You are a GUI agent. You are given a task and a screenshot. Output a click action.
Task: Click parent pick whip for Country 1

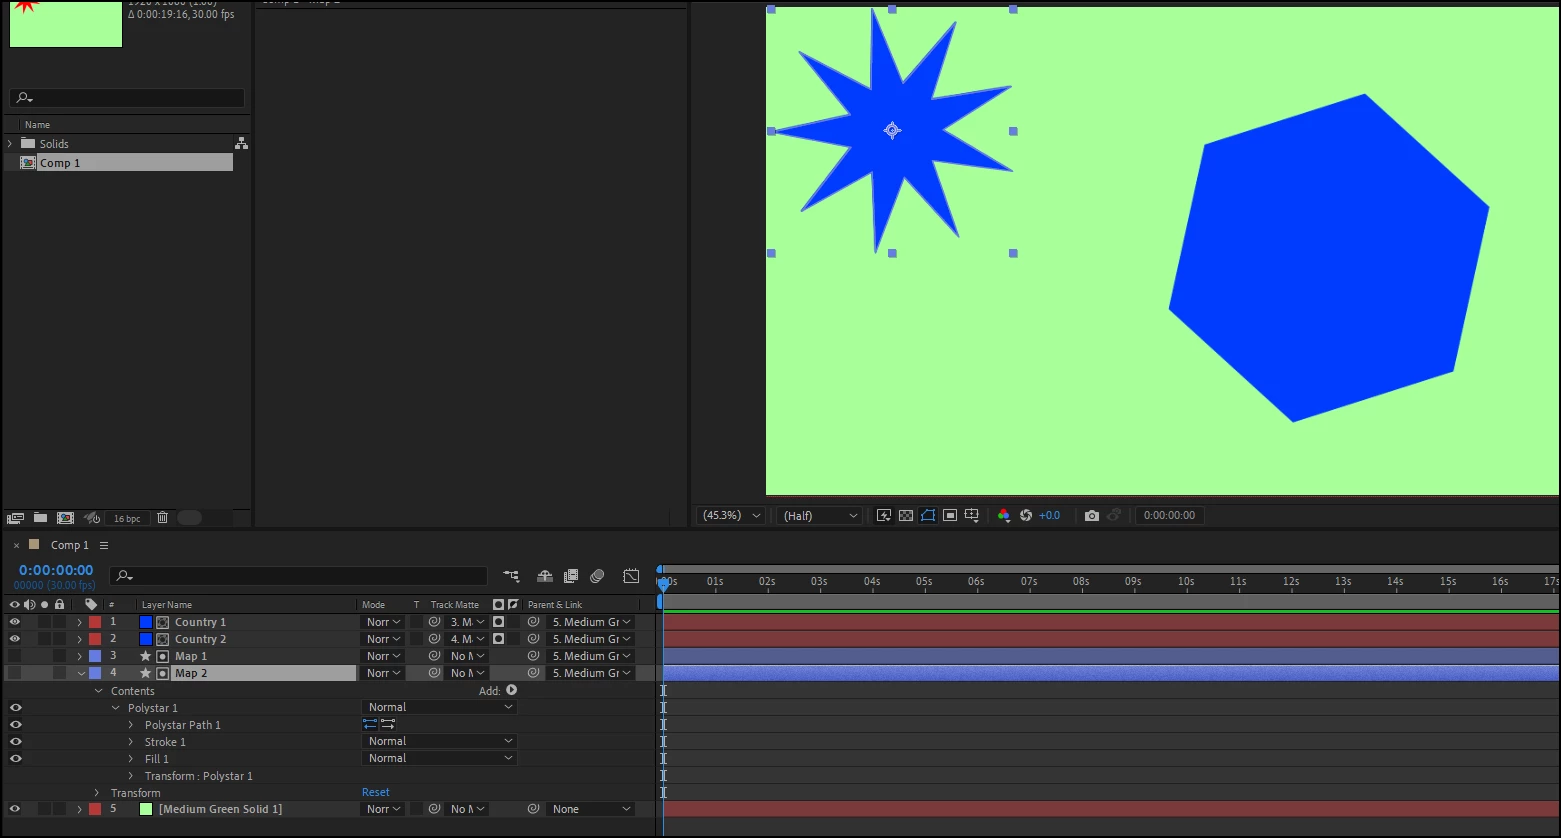pos(534,622)
